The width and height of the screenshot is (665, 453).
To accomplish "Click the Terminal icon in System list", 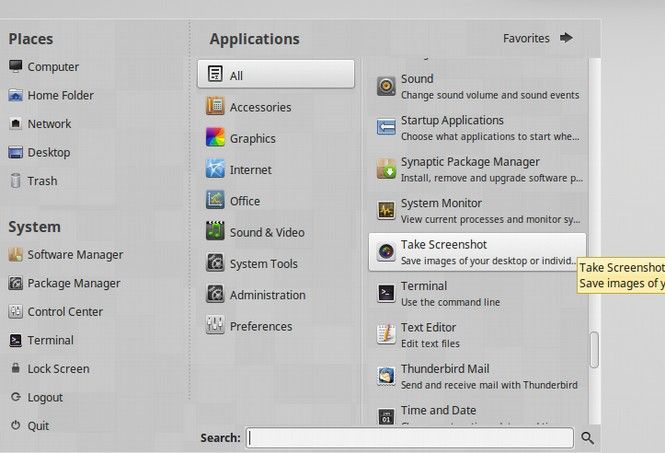I will [x=16, y=340].
